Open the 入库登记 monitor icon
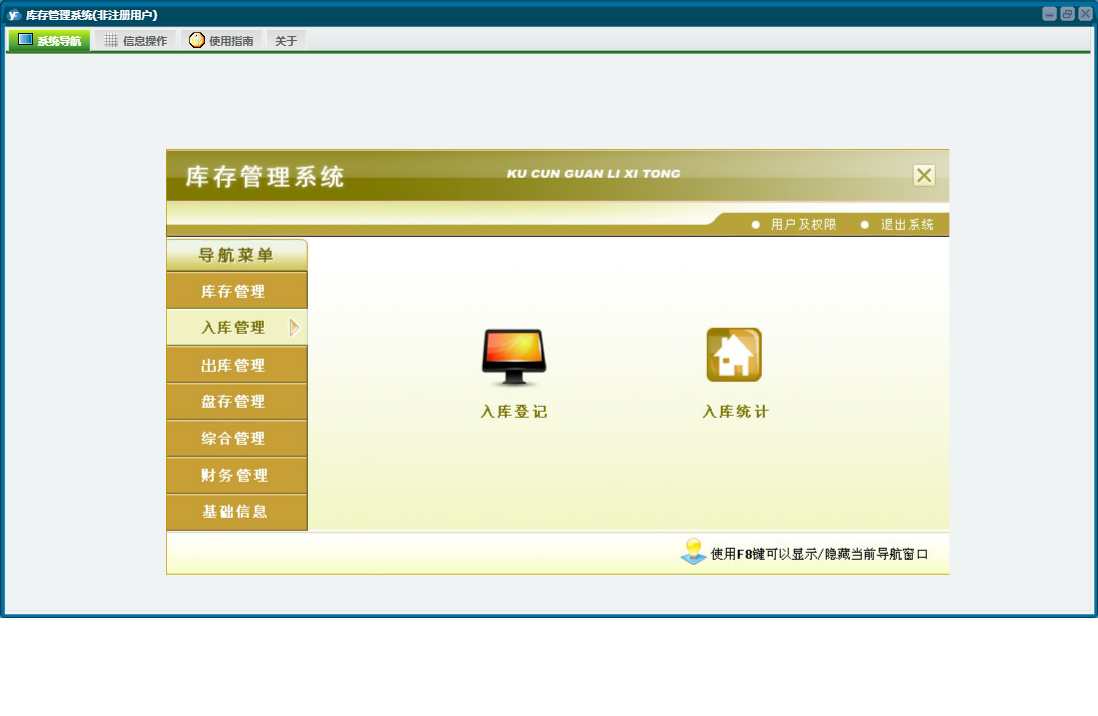Screen dimensions: 1098x716 pyautogui.click(x=513, y=357)
